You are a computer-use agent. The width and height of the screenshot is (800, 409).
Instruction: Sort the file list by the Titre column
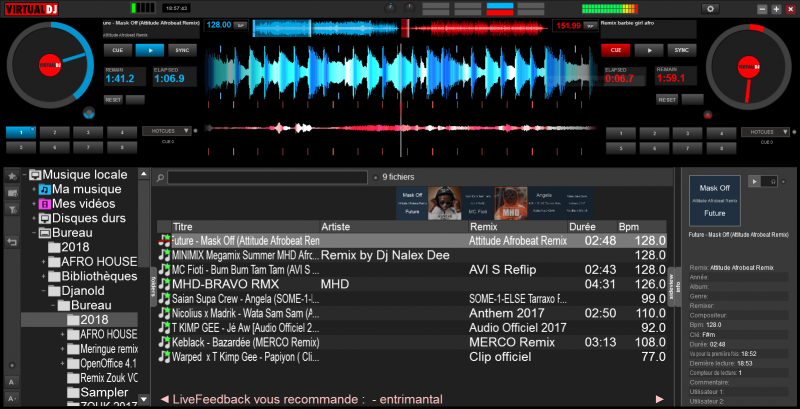245,226
